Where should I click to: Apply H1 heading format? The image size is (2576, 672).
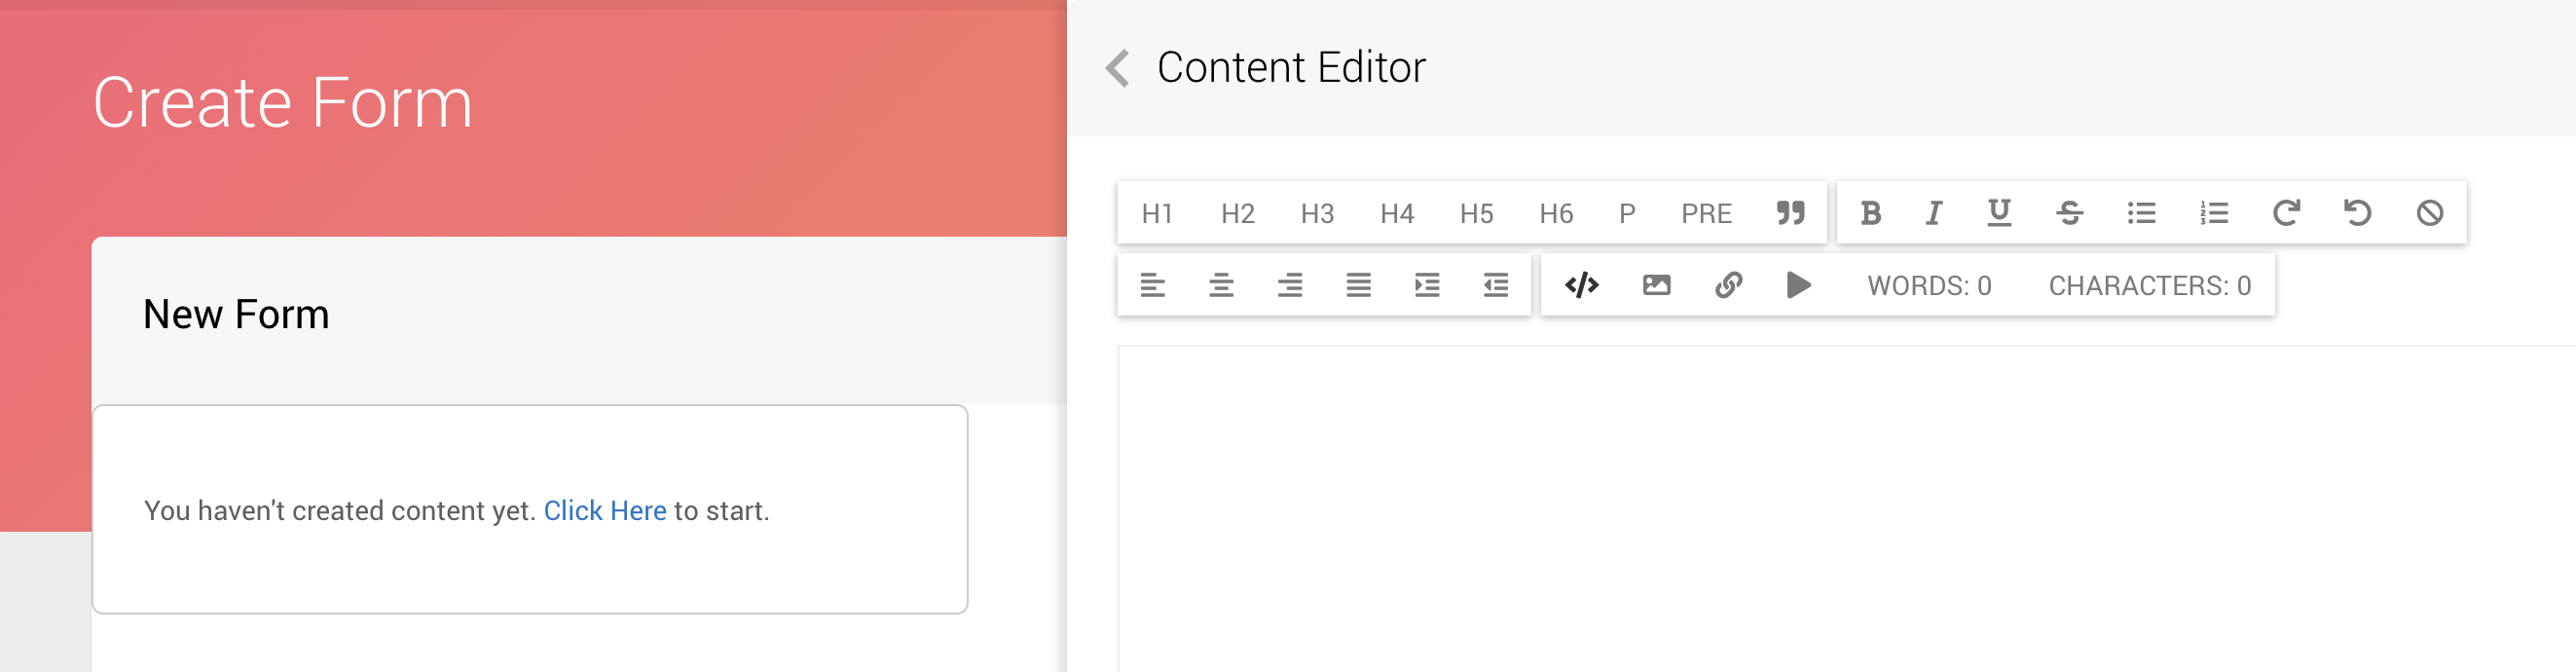pos(1157,213)
